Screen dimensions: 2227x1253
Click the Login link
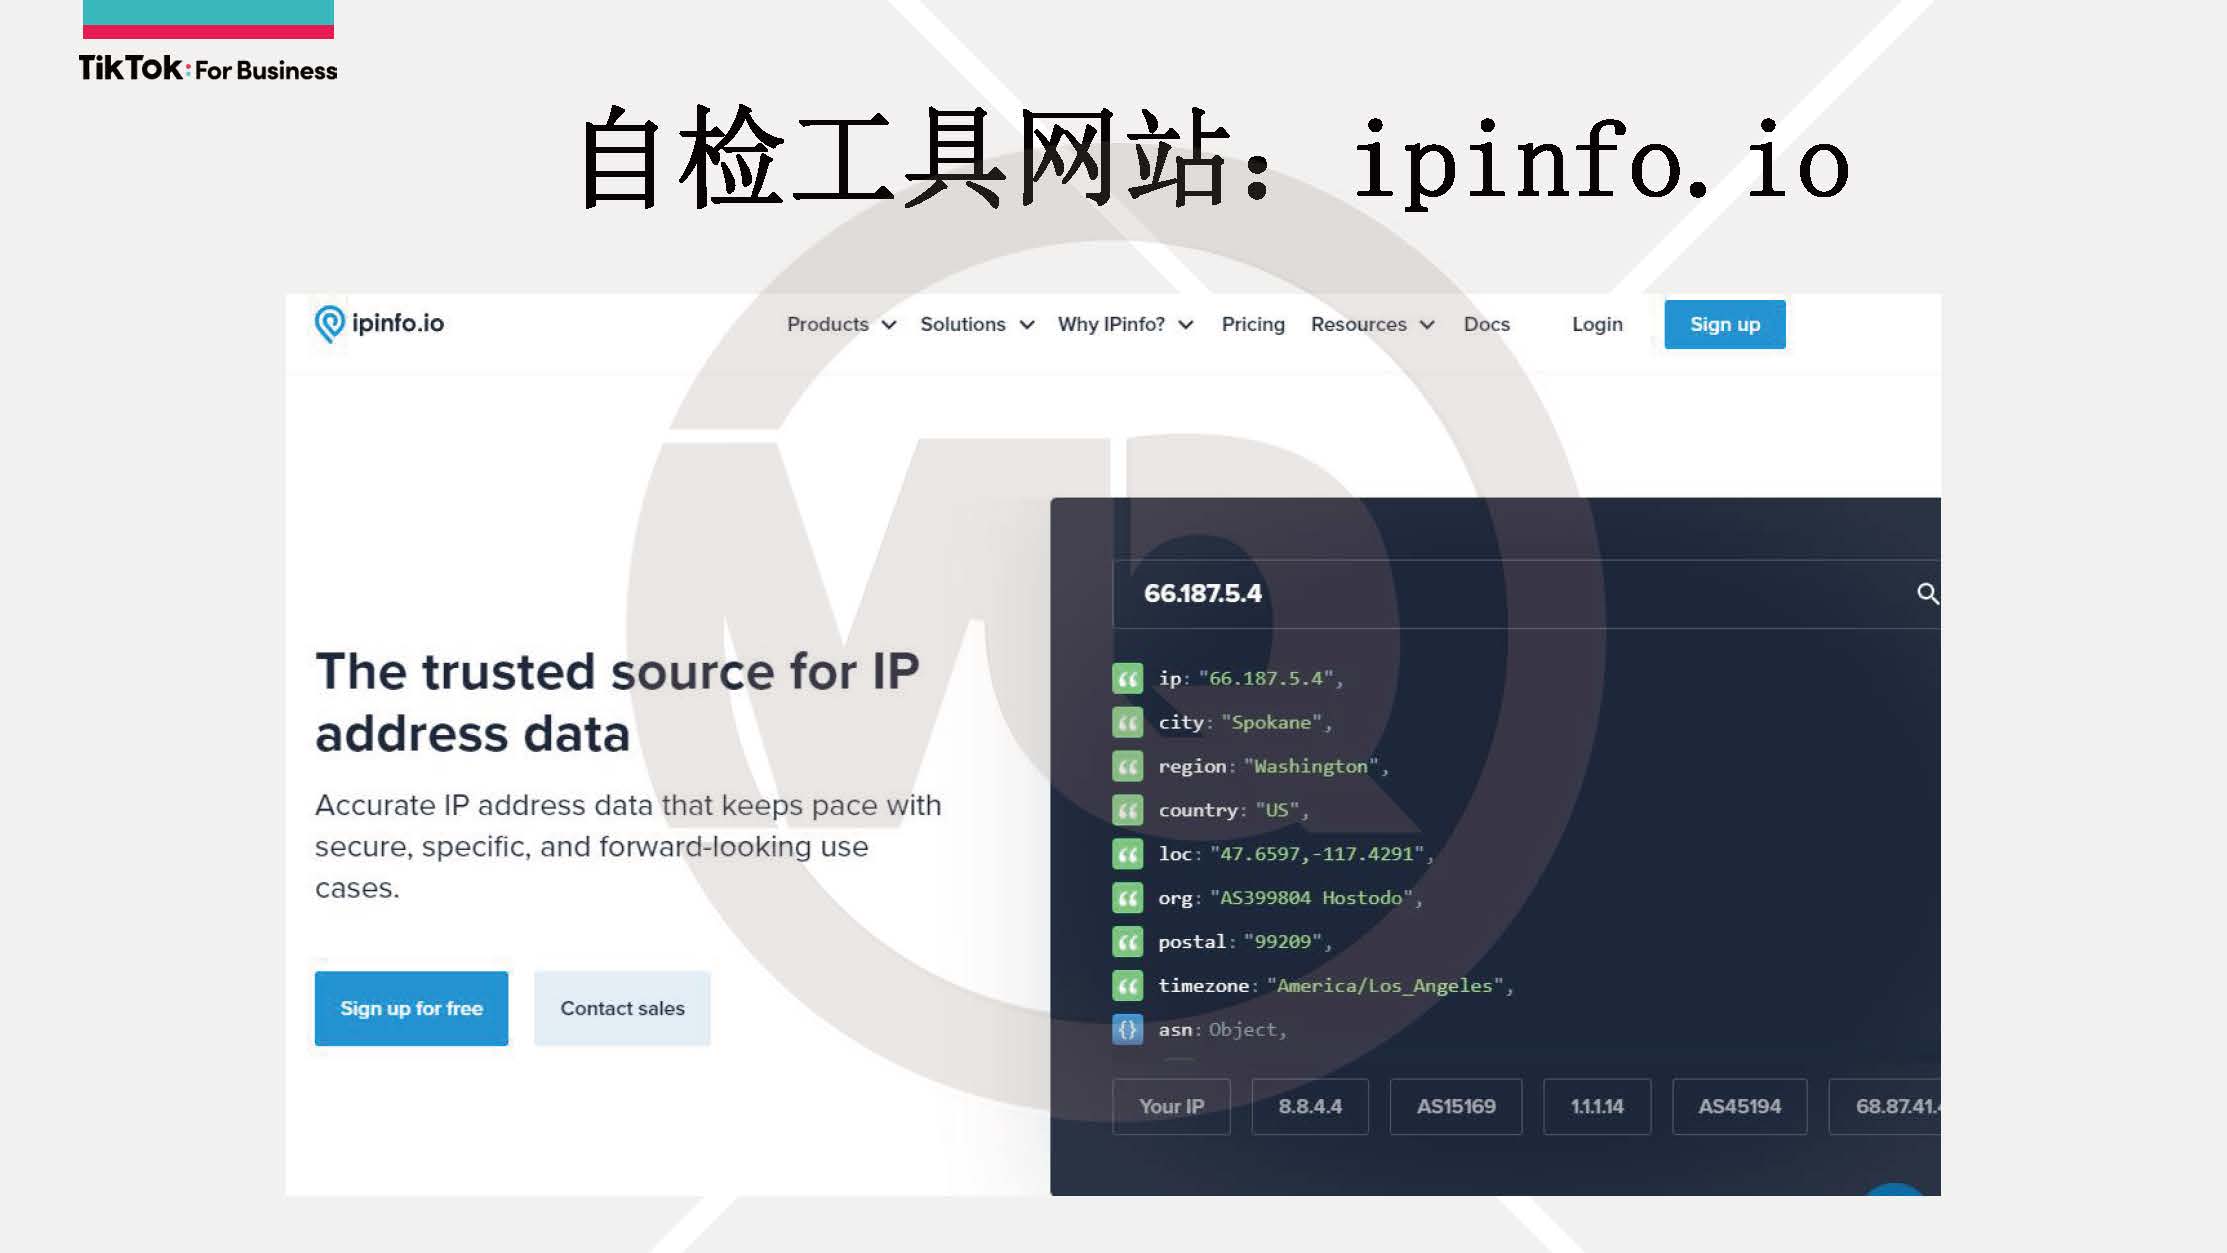1596,325
